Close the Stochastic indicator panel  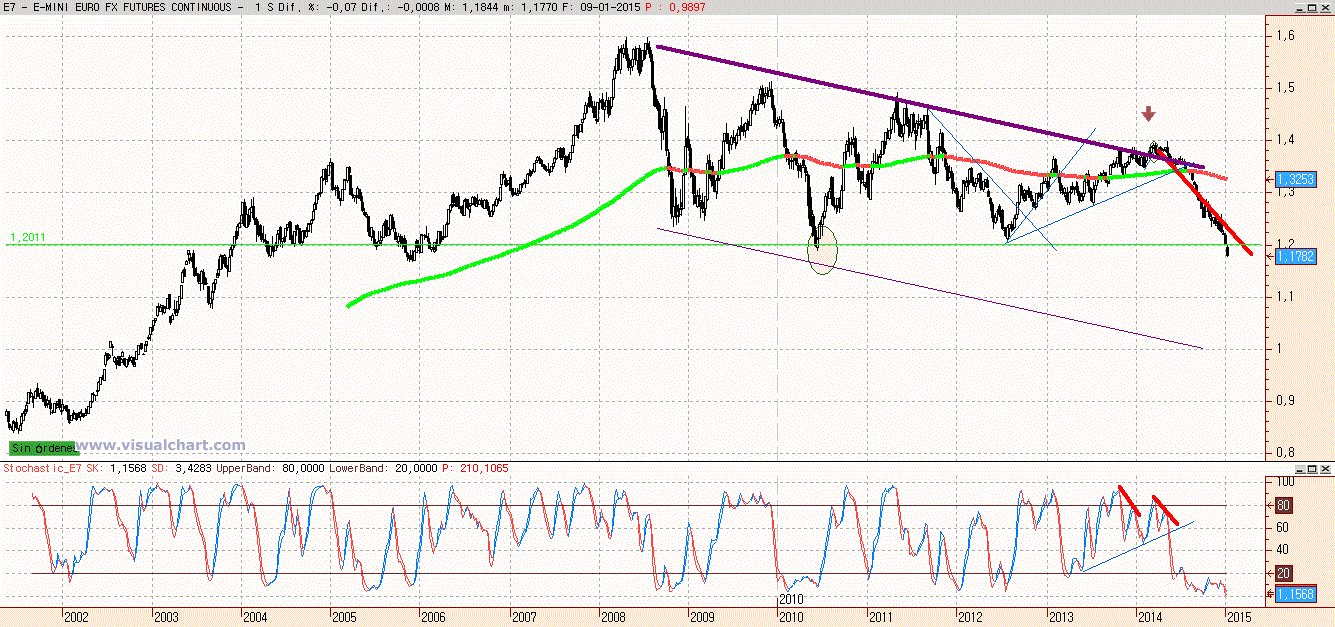tap(1324, 468)
